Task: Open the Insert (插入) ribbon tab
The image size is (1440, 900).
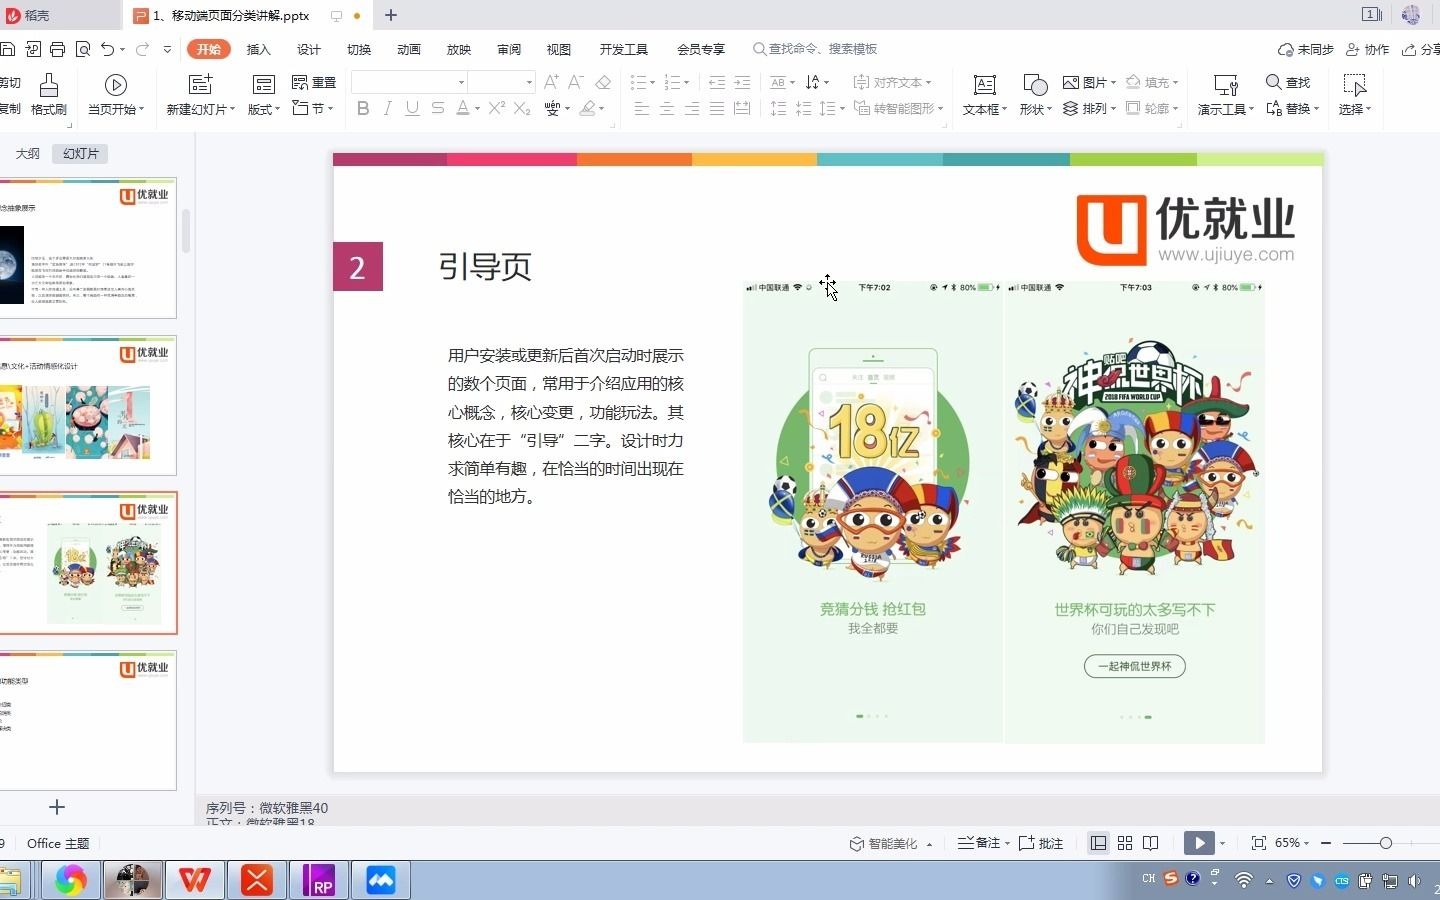Action: pyautogui.click(x=258, y=49)
